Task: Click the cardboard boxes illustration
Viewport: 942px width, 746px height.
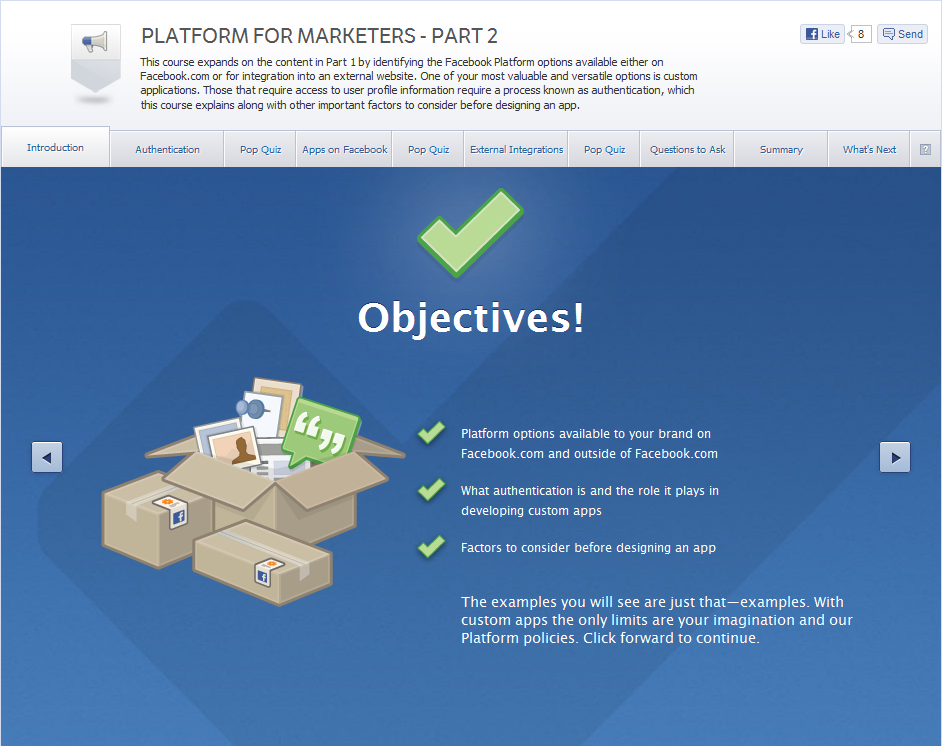Action: coord(252,491)
